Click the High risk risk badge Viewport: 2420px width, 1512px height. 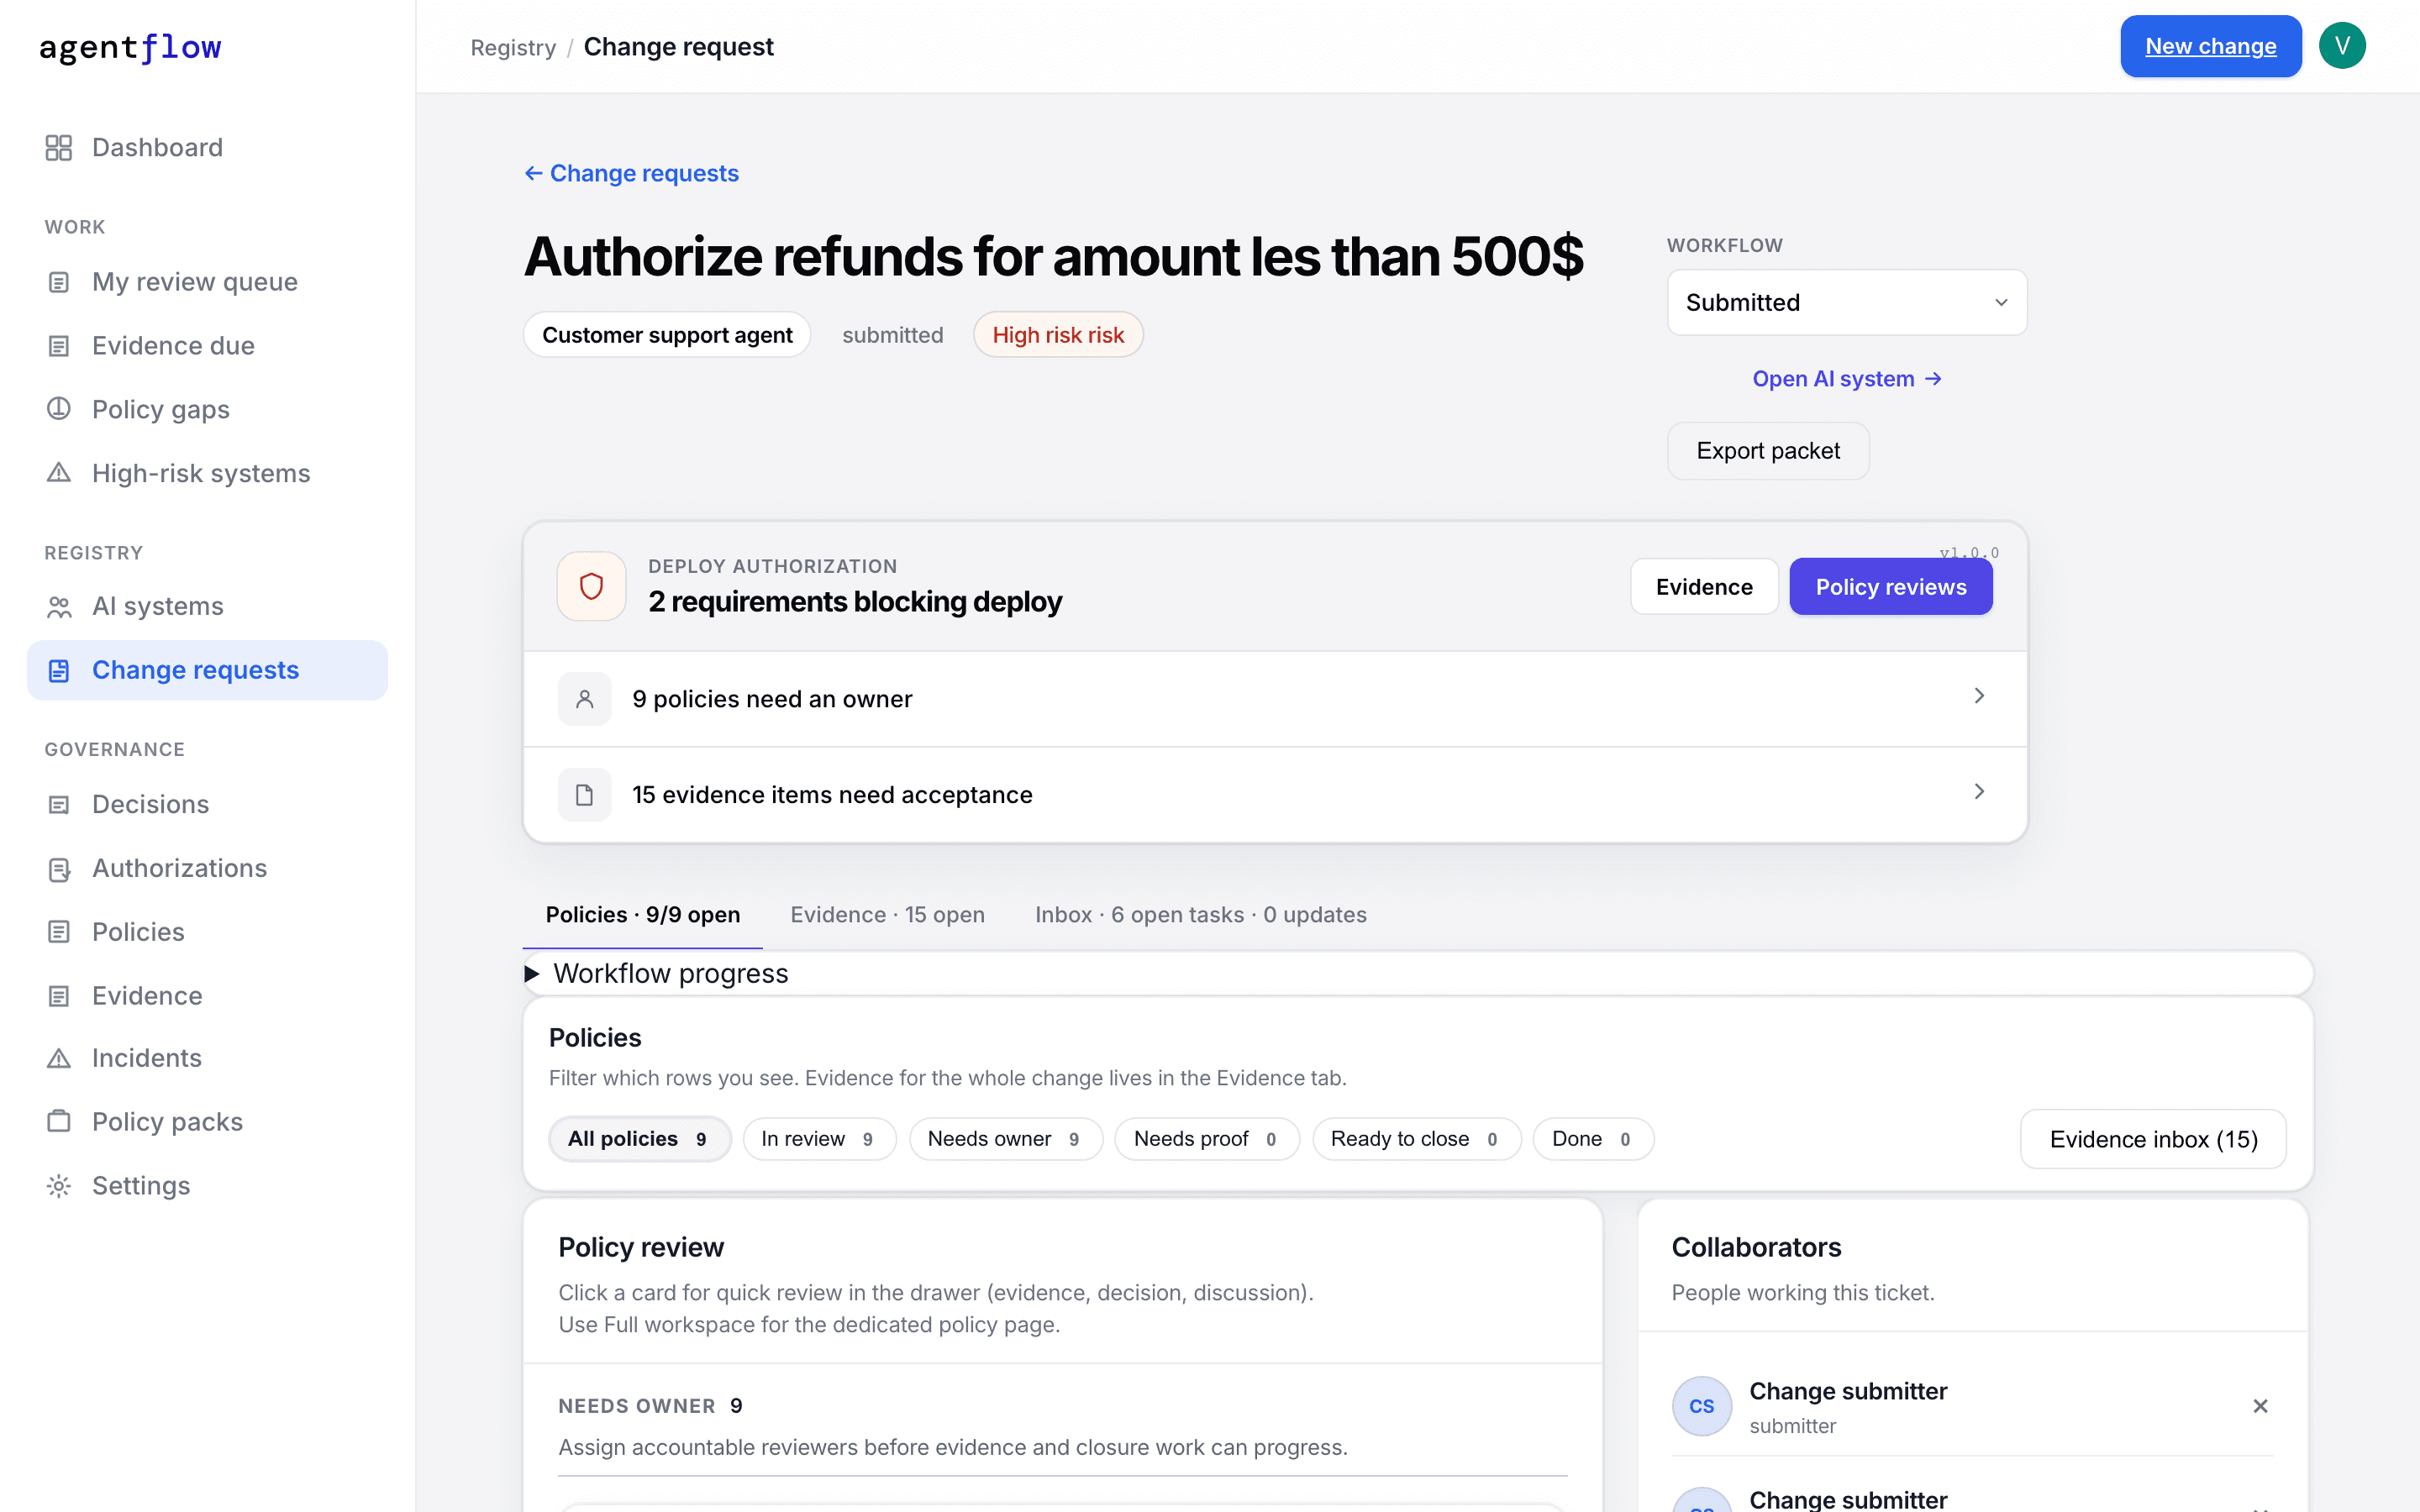coord(1058,335)
